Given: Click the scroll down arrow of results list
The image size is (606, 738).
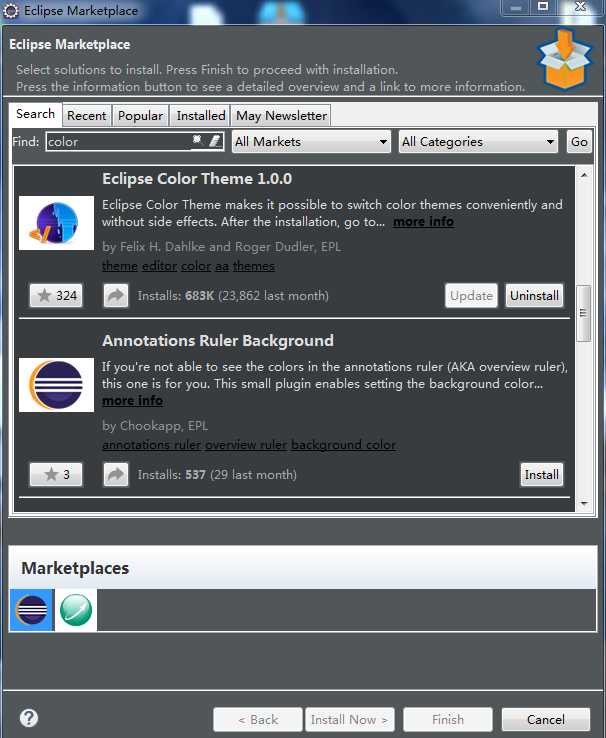Looking at the screenshot, I should 584,504.
